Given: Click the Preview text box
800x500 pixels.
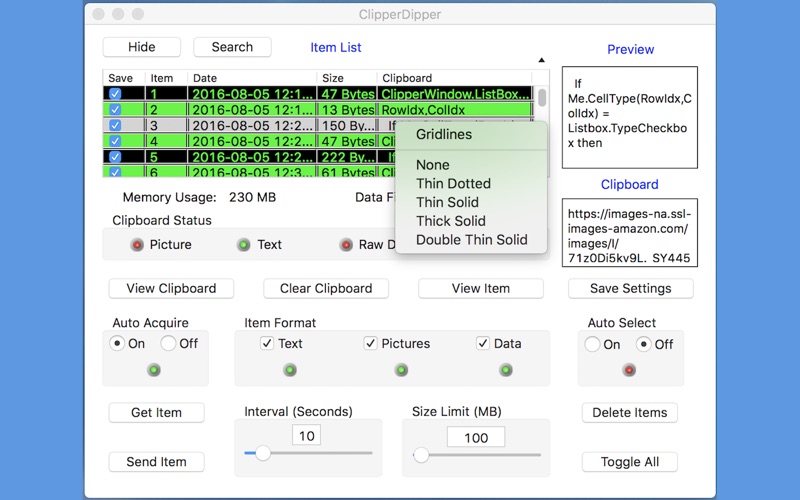Looking at the screenshot, I should click(x=630, y=117).
